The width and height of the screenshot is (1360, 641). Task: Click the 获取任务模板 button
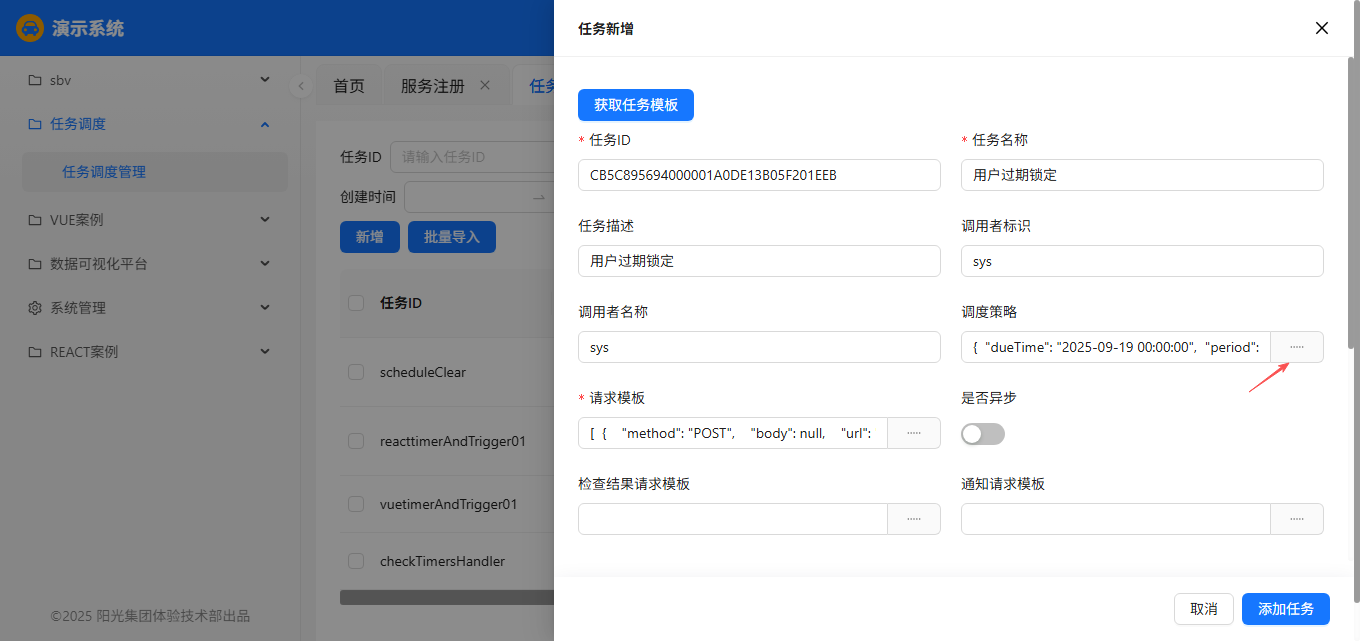[635, 105]
